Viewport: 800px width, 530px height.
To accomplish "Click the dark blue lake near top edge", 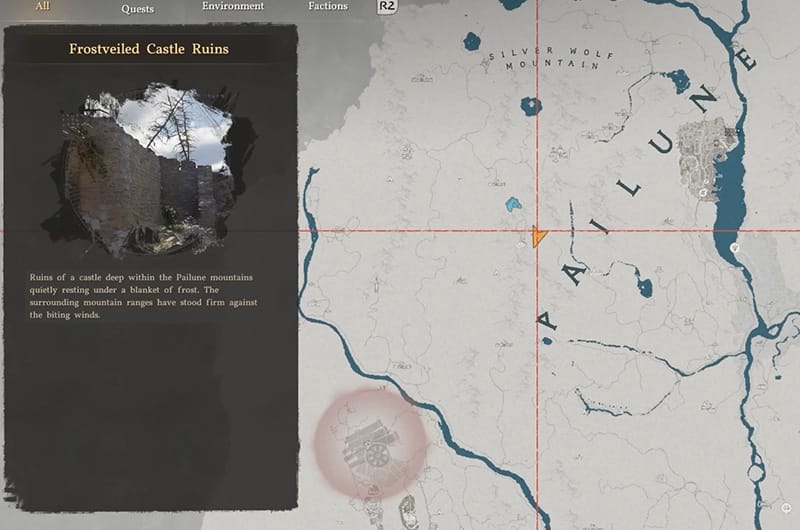I will coord(471,42).
